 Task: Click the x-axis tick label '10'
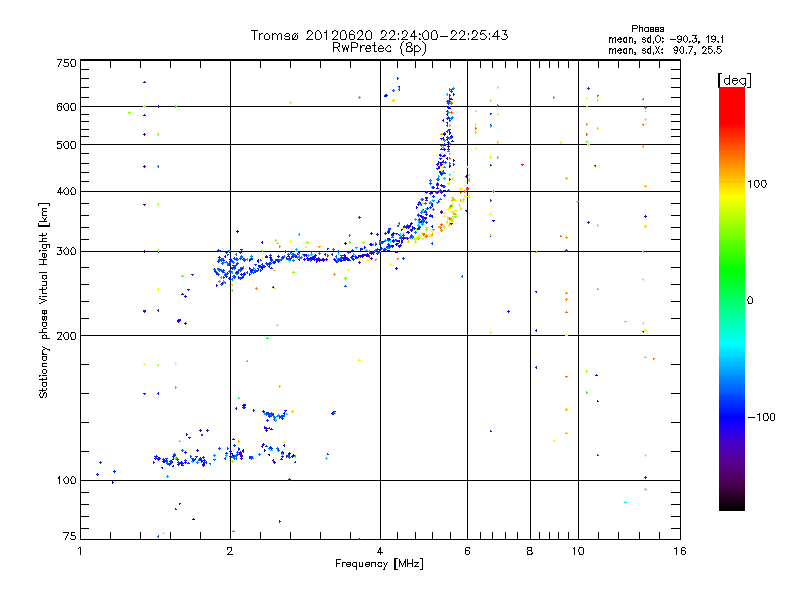tap(578, 551)
